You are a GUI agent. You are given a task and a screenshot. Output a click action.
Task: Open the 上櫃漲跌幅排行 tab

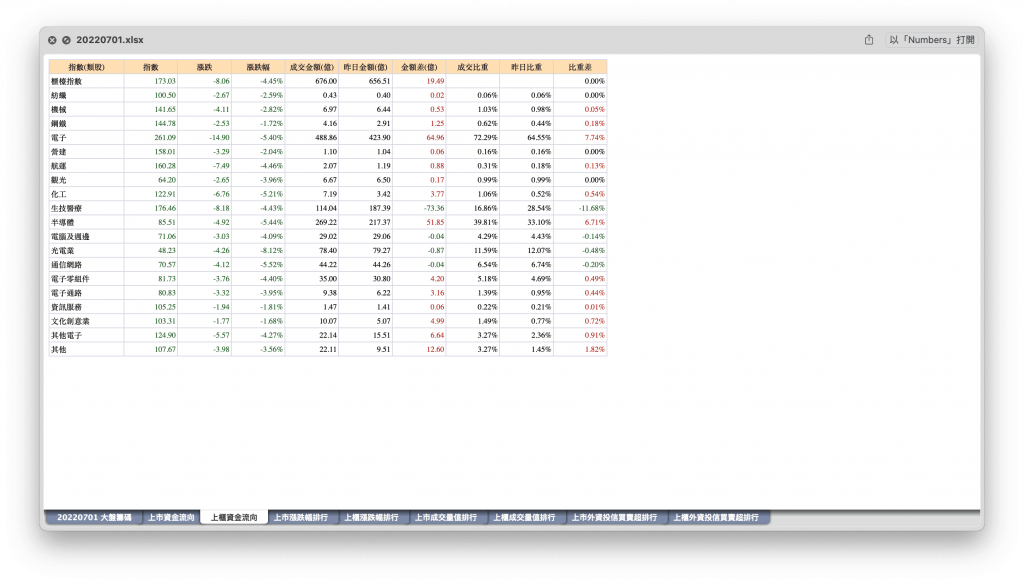pos(371,517)
